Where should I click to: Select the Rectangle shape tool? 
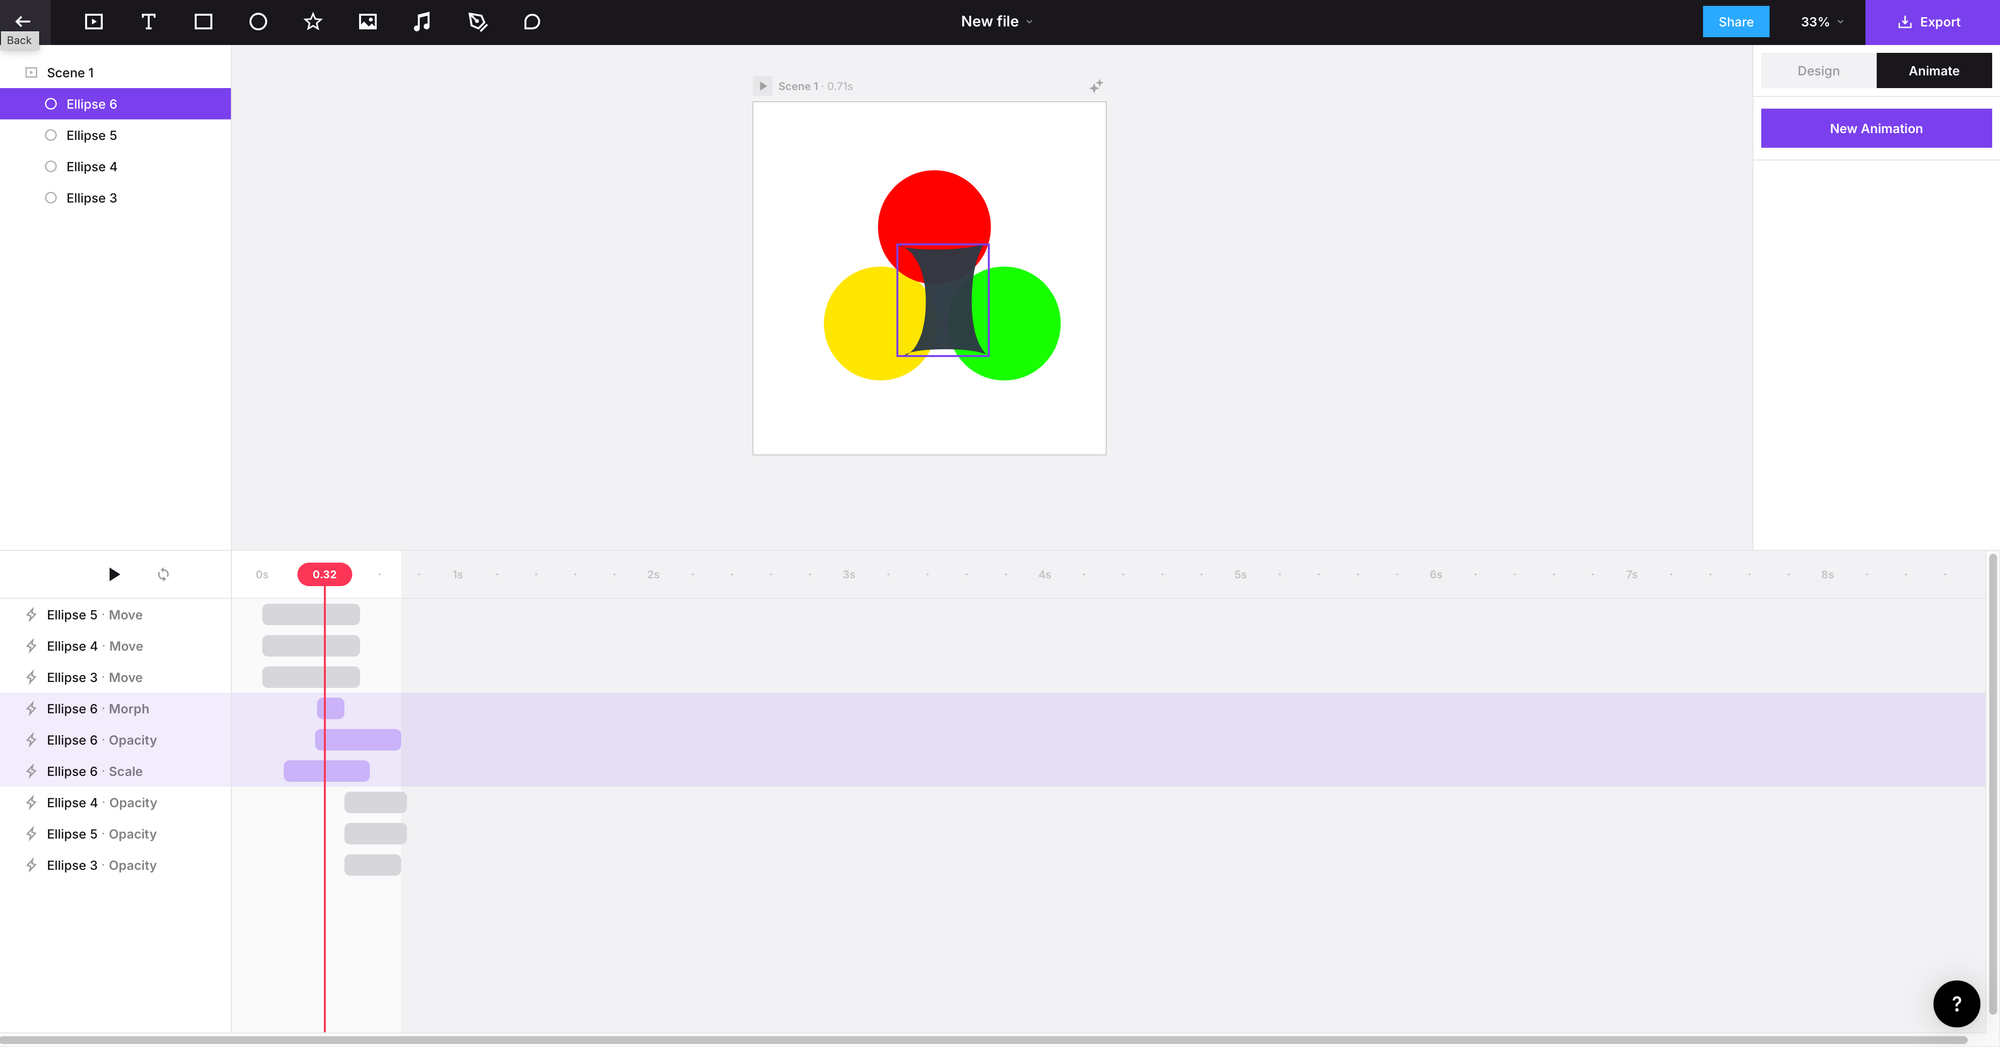[203, 22]
